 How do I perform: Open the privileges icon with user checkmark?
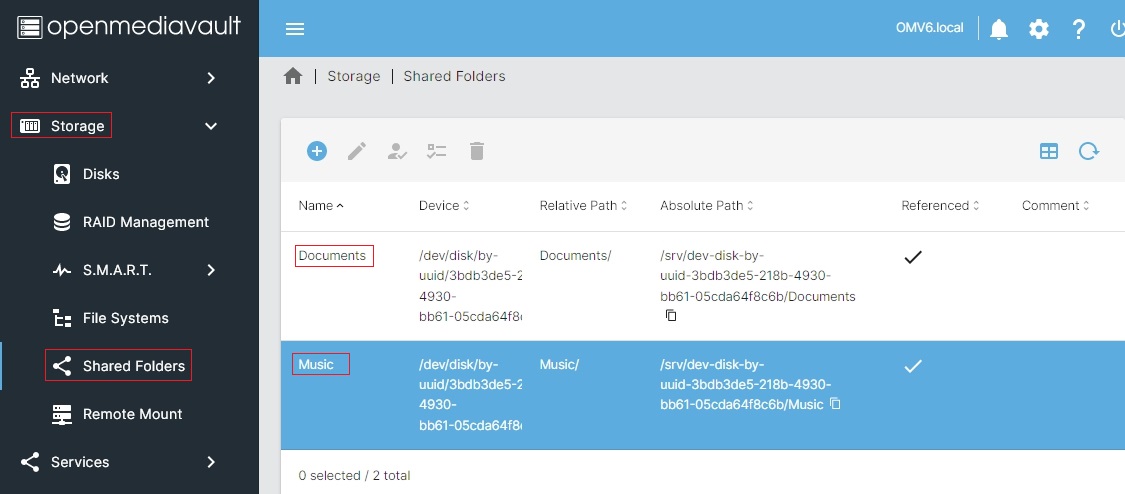(x=397, y=151)
